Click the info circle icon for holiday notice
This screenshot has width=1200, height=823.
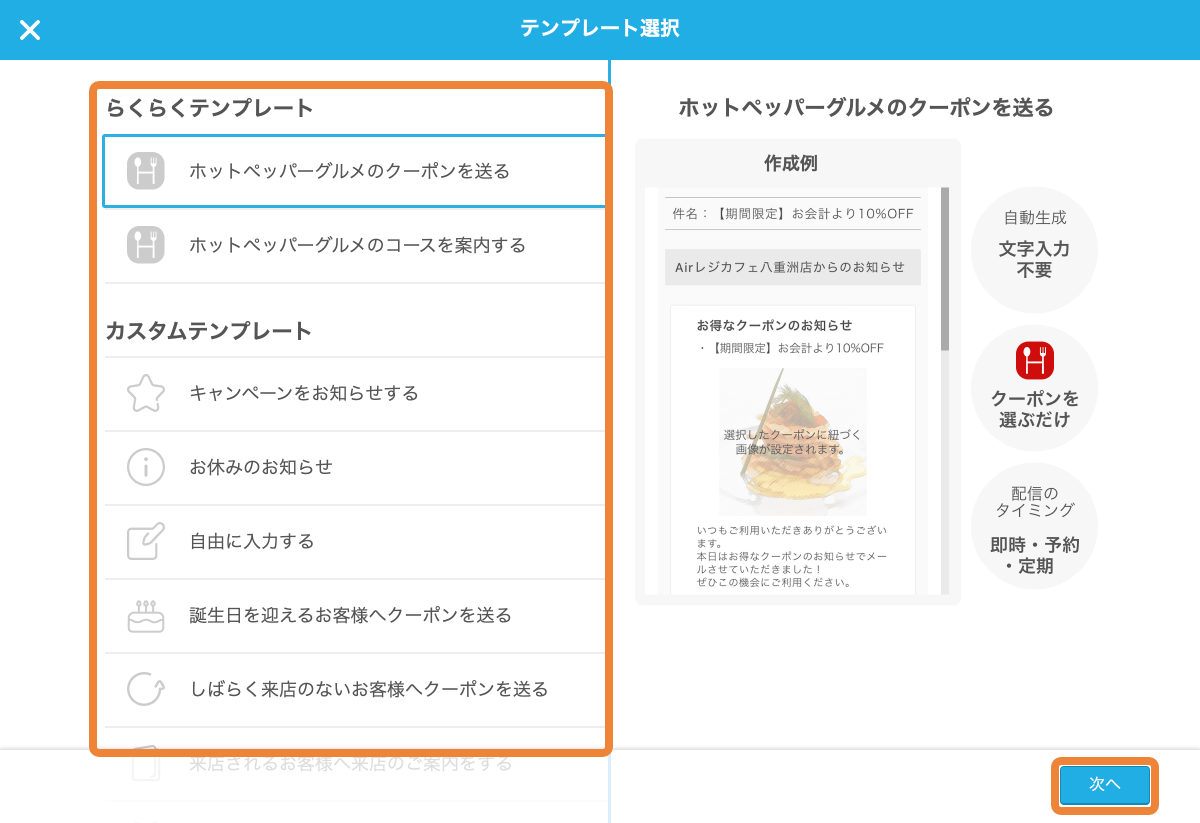(146, 467)
